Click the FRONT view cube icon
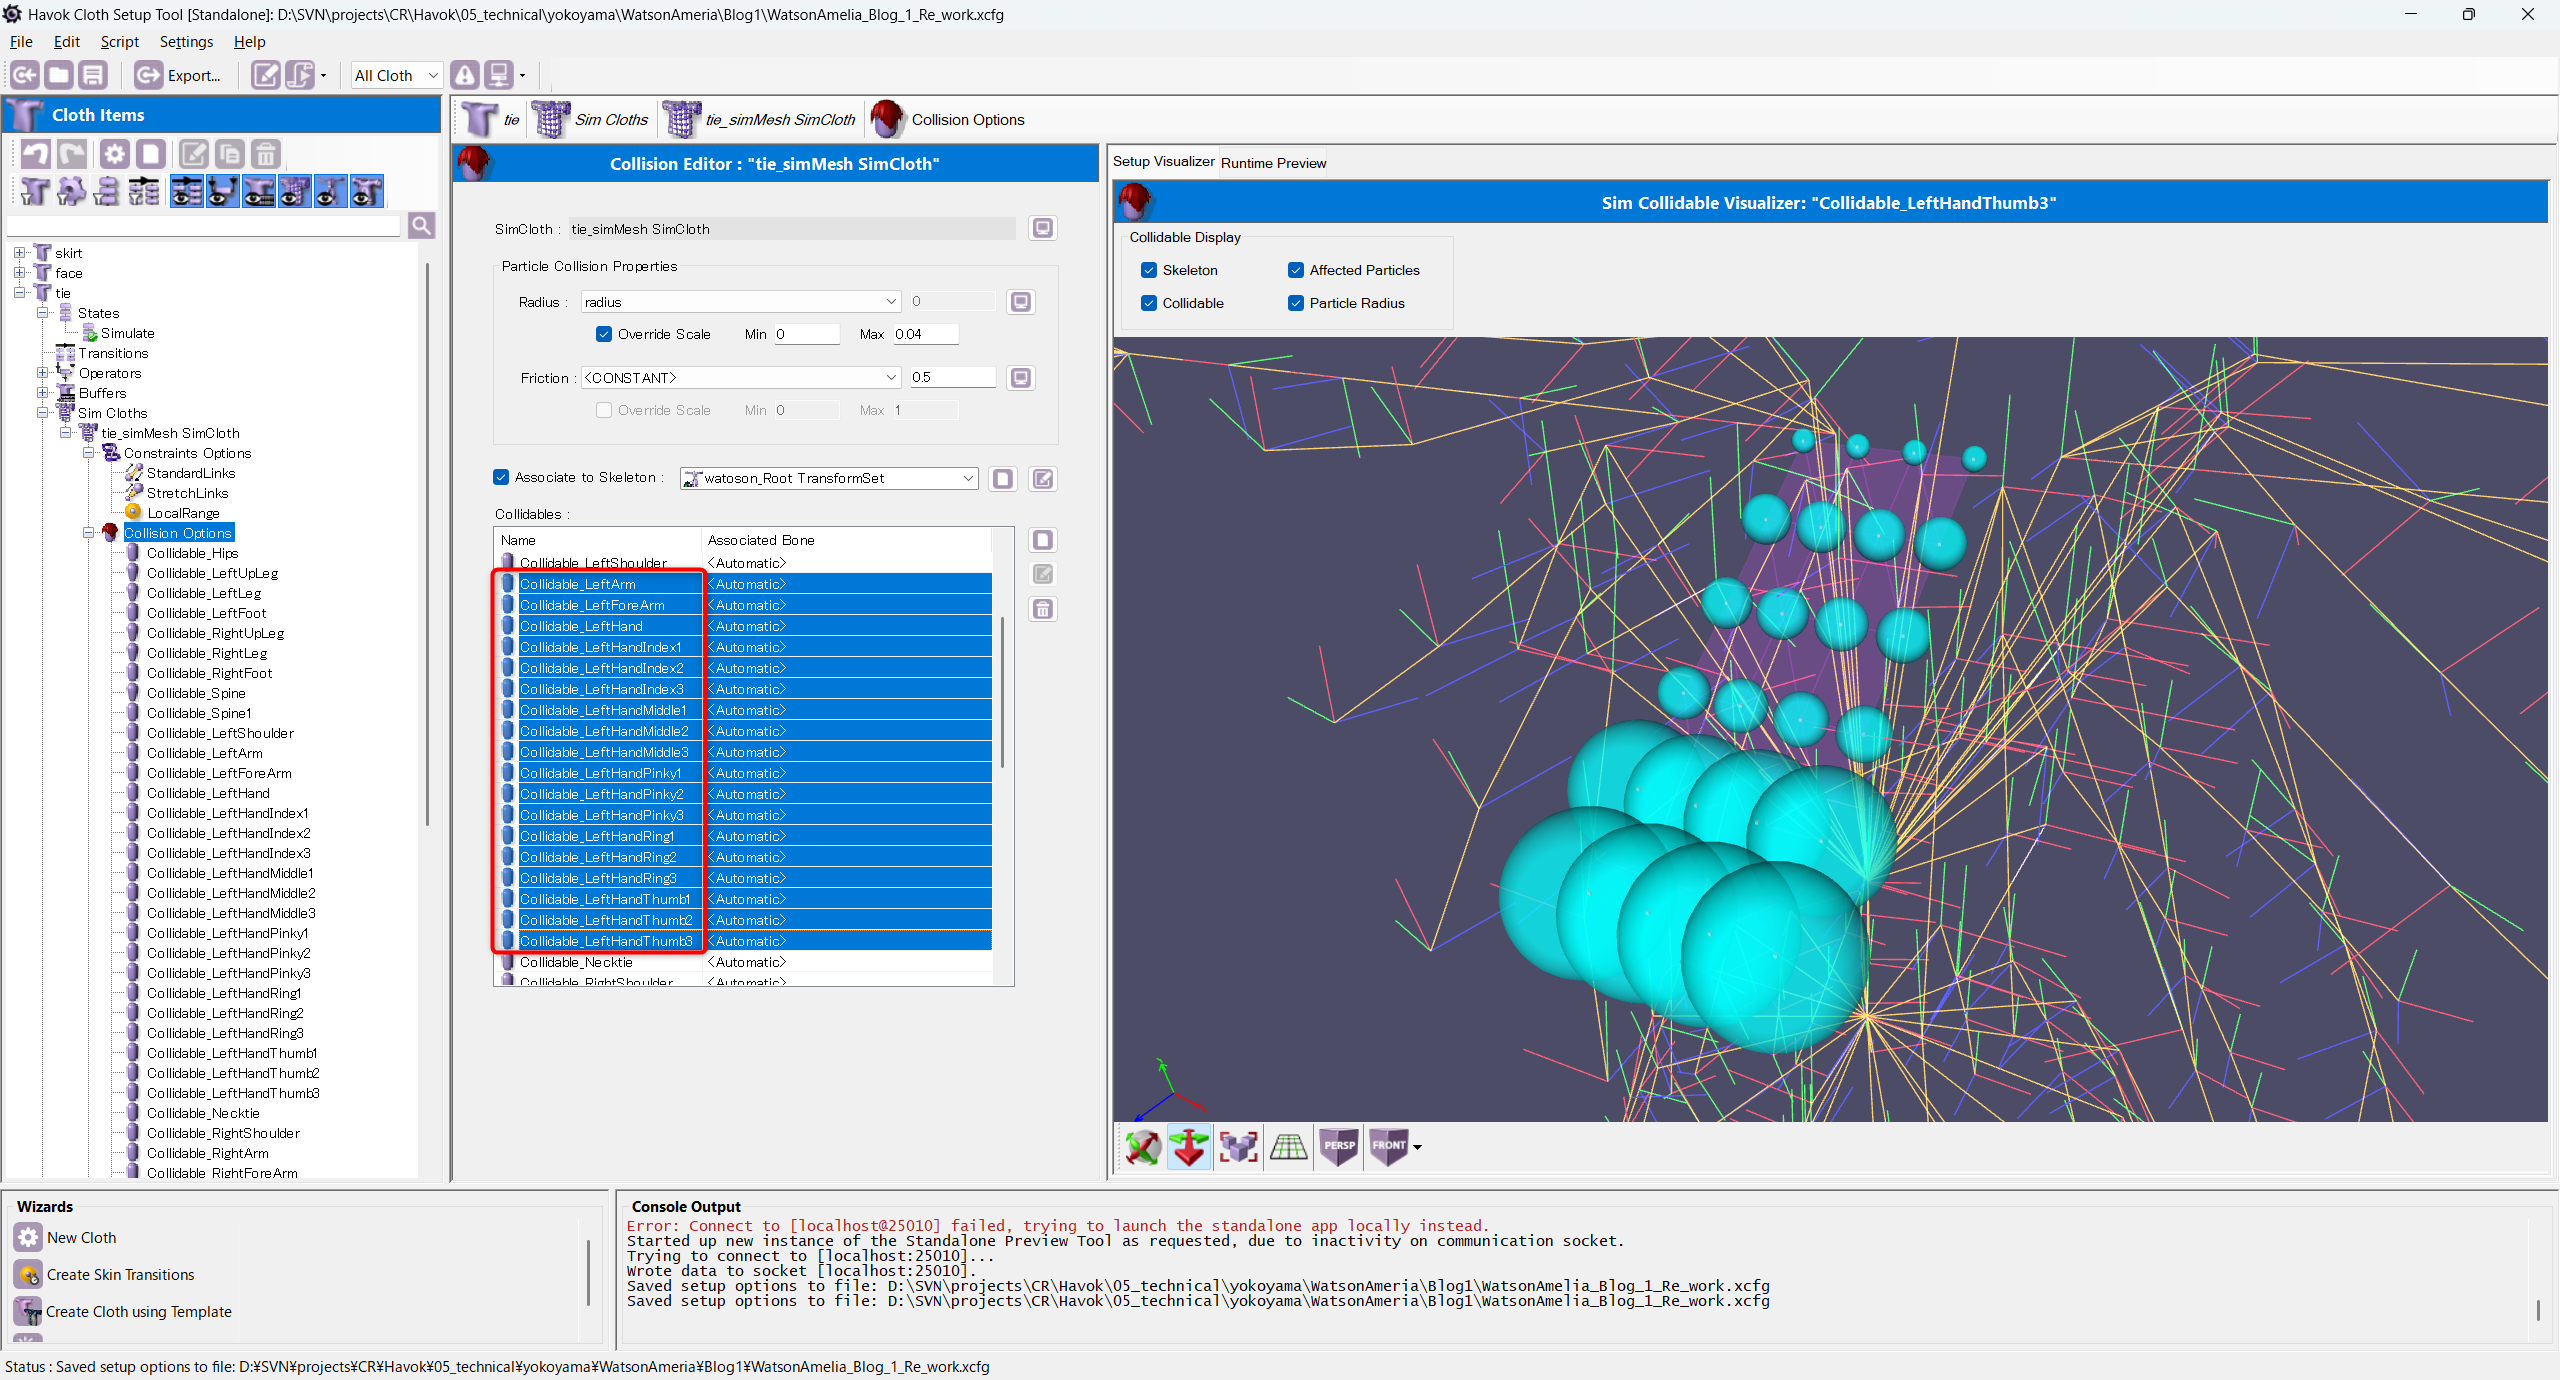The height and width of the screenshot is (1380, 2560). coord(1388,1147)
